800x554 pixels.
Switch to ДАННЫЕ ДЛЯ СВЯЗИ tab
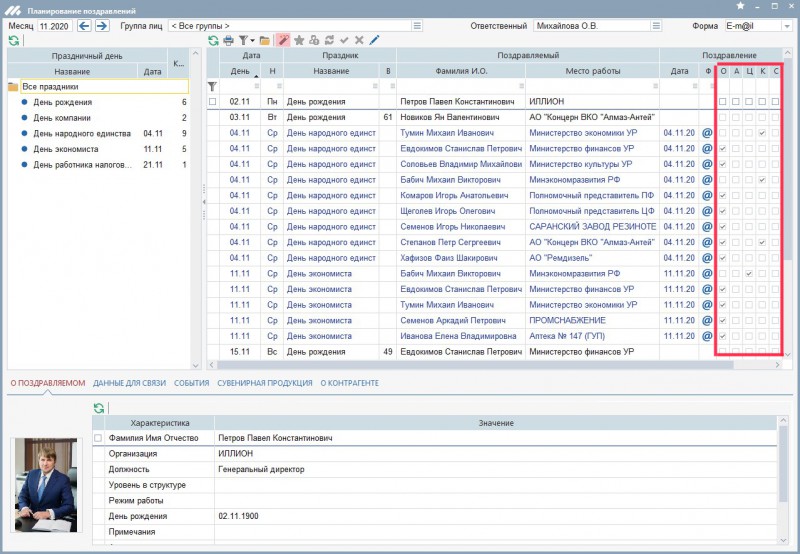[130, 383]
